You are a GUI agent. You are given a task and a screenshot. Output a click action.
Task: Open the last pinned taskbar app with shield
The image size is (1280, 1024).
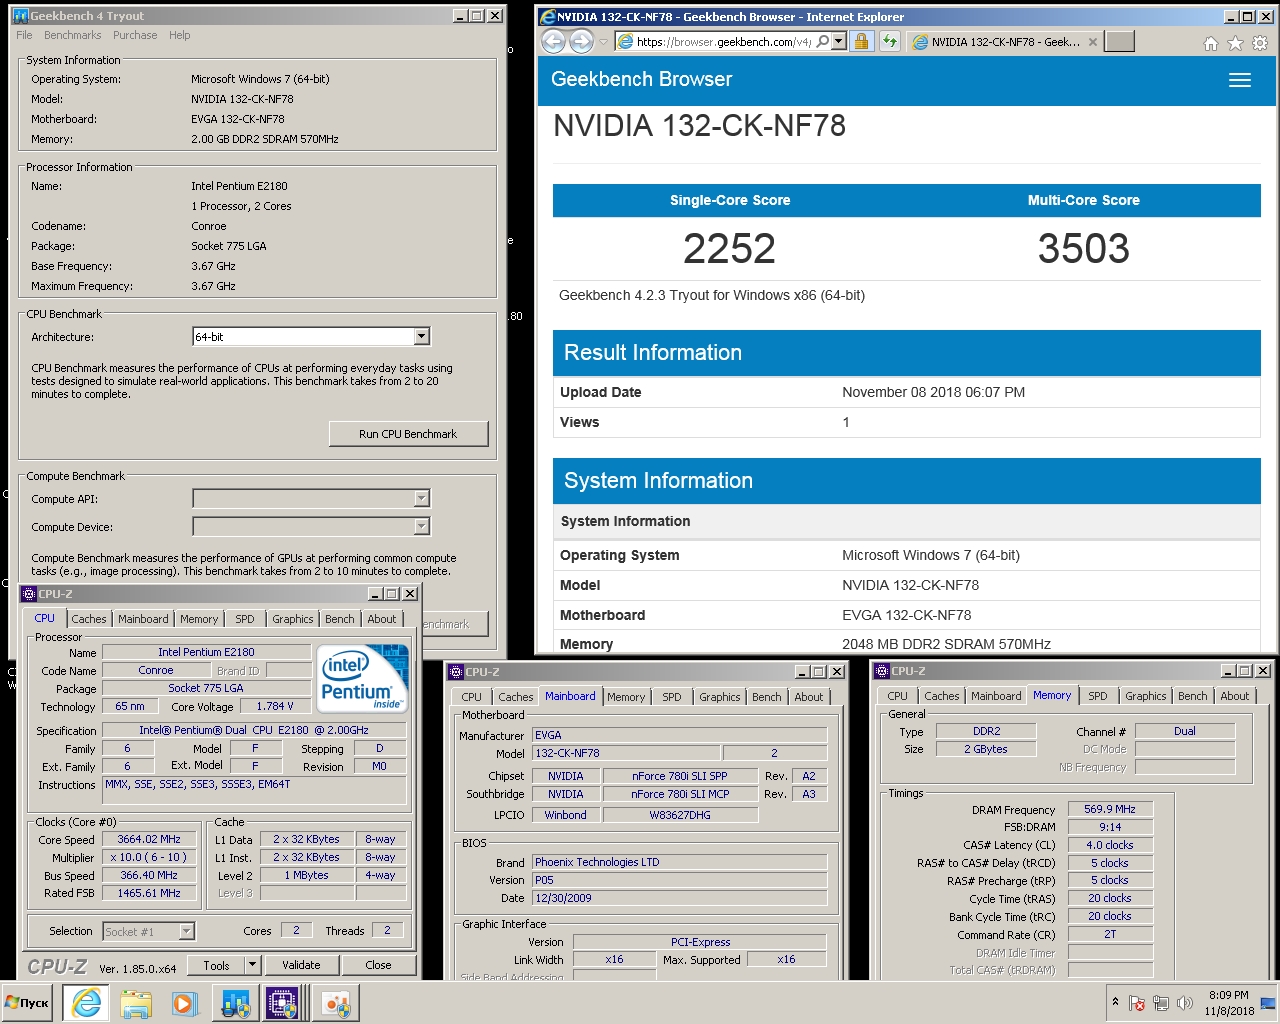[x=336, y=1003]
